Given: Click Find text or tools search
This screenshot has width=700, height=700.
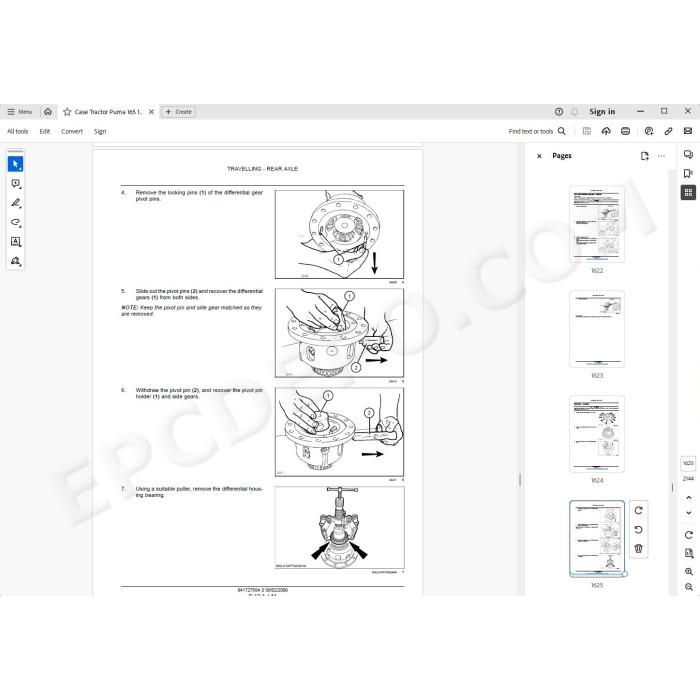Looking at the screenshot, I should [537, 131].
